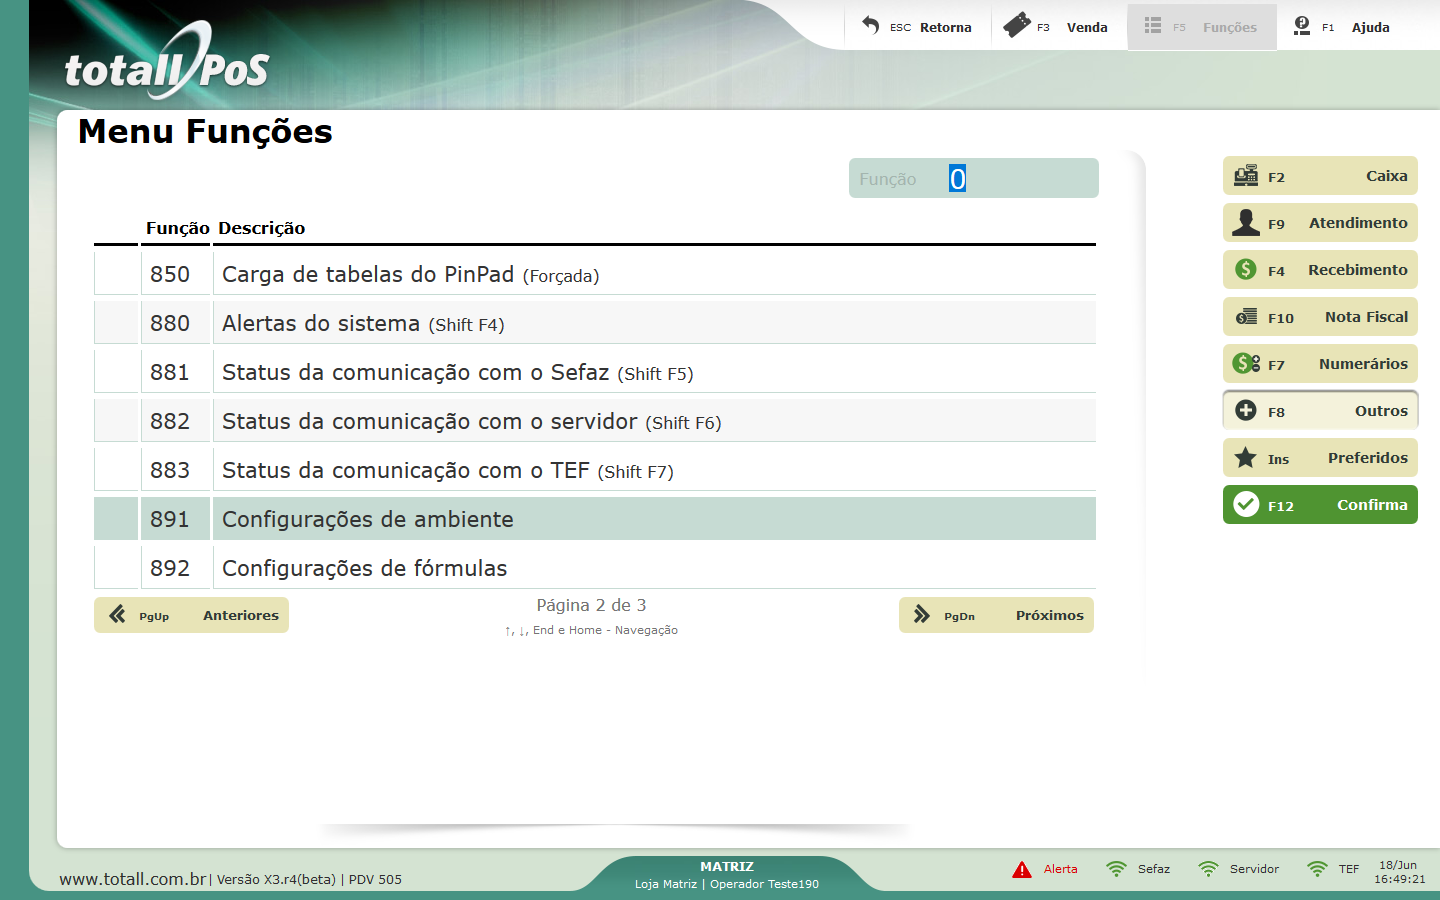
Task: Click the Caixa cash register icon
Action: coord(1246,176)
